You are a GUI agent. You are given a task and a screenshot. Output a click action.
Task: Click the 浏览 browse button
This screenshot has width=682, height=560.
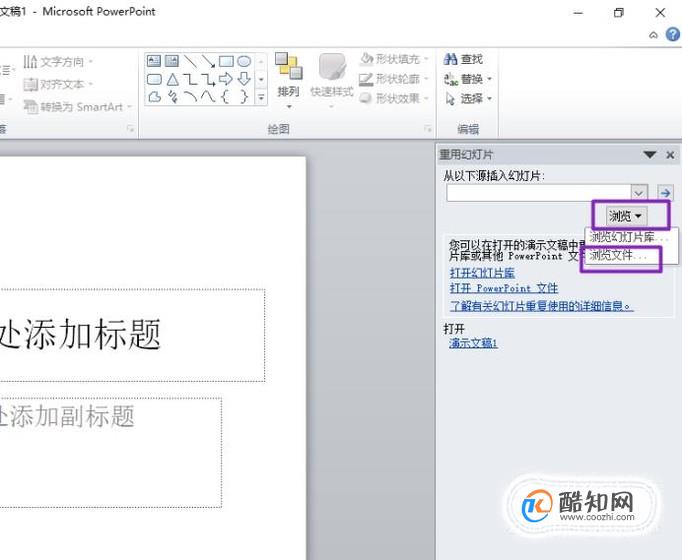[627, 216]
